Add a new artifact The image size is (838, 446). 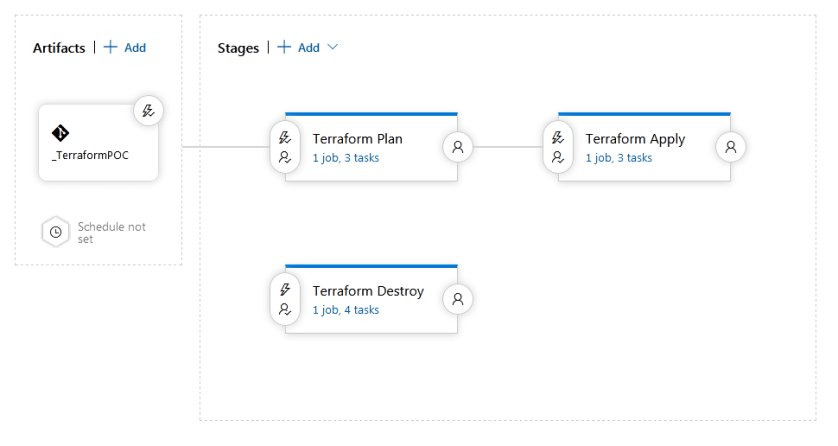[126, 48]
